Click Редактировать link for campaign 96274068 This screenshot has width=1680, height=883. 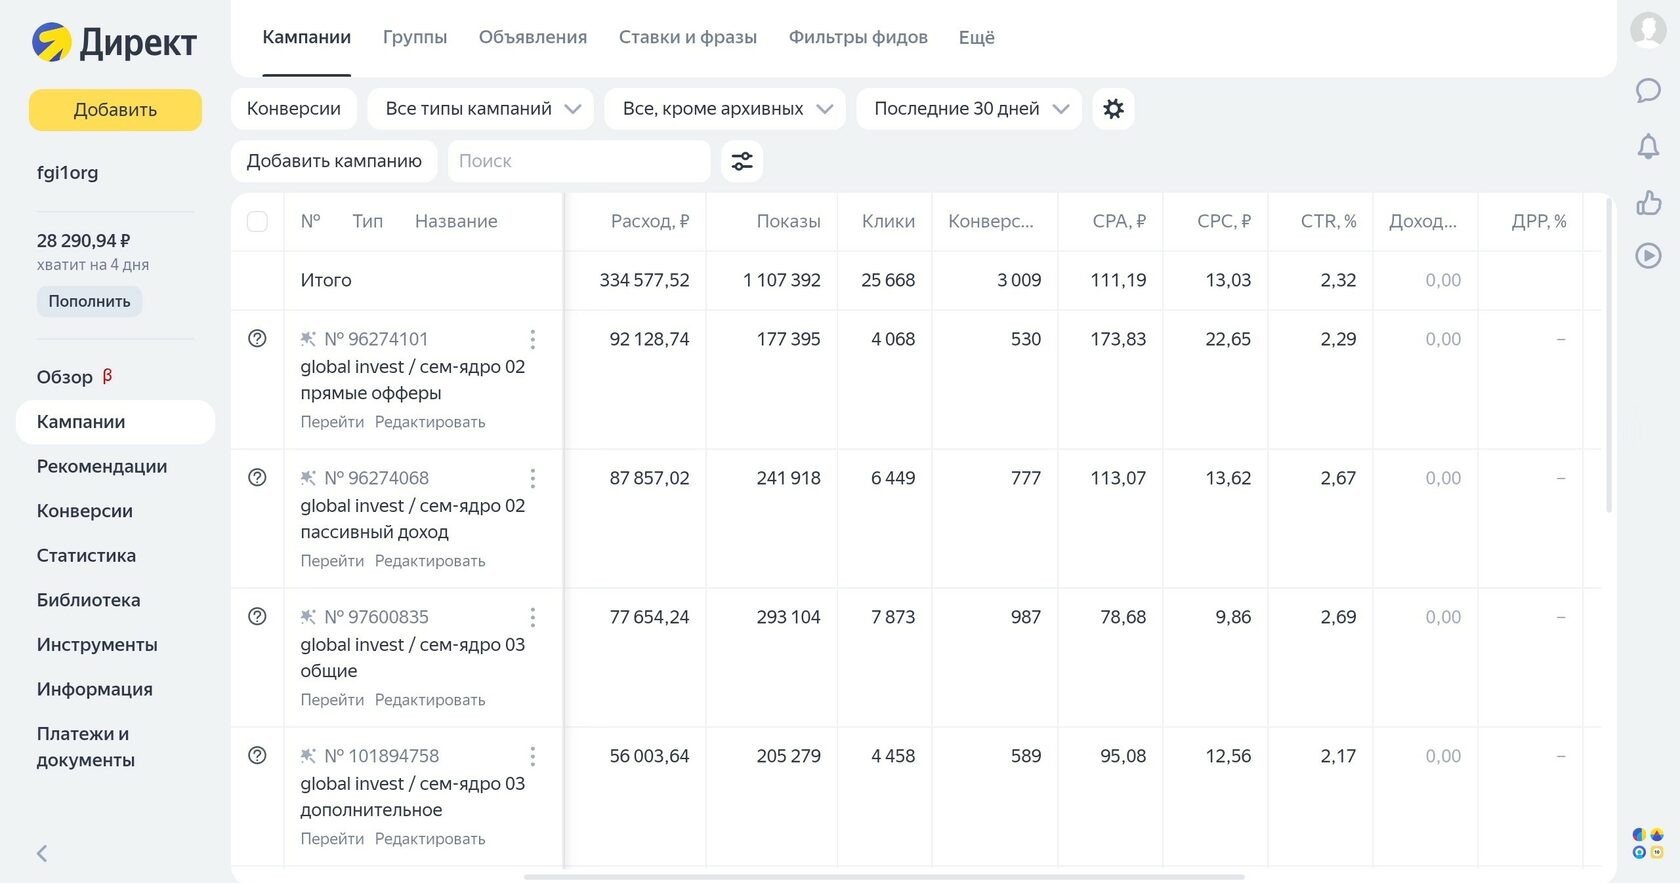coord(430,561)
